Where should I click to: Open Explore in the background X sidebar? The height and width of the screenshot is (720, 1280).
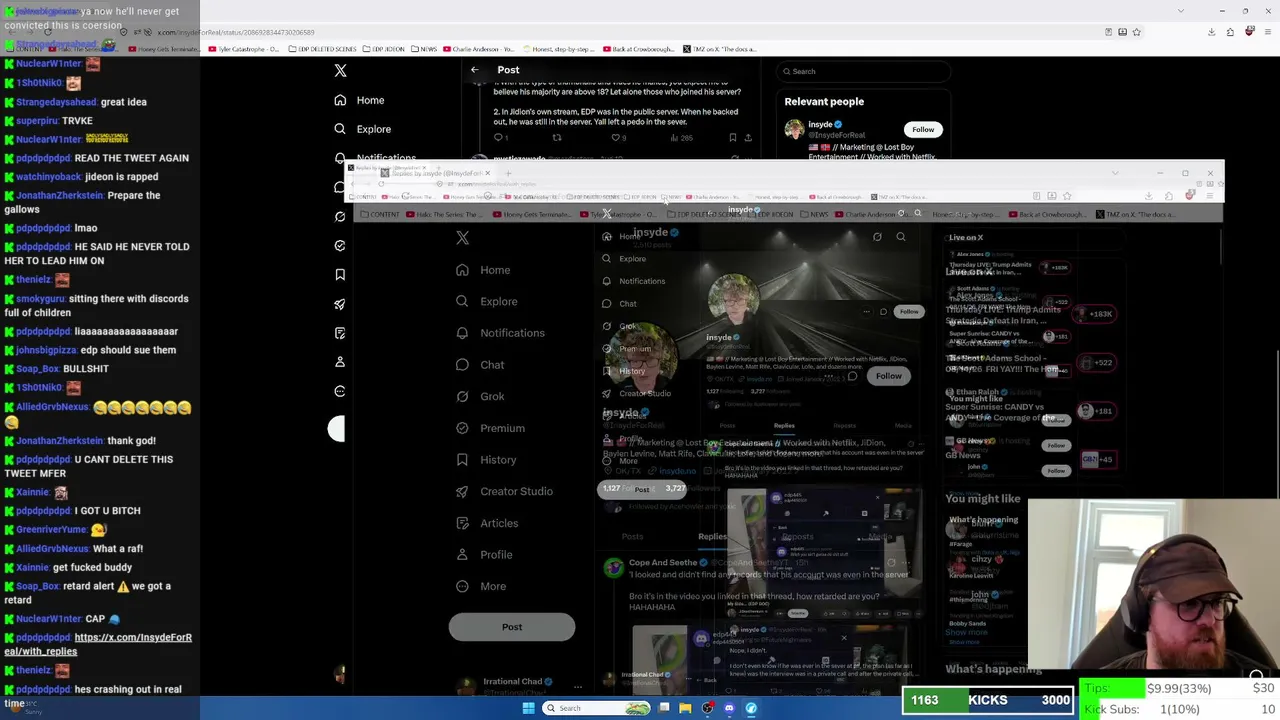point(363,129)
